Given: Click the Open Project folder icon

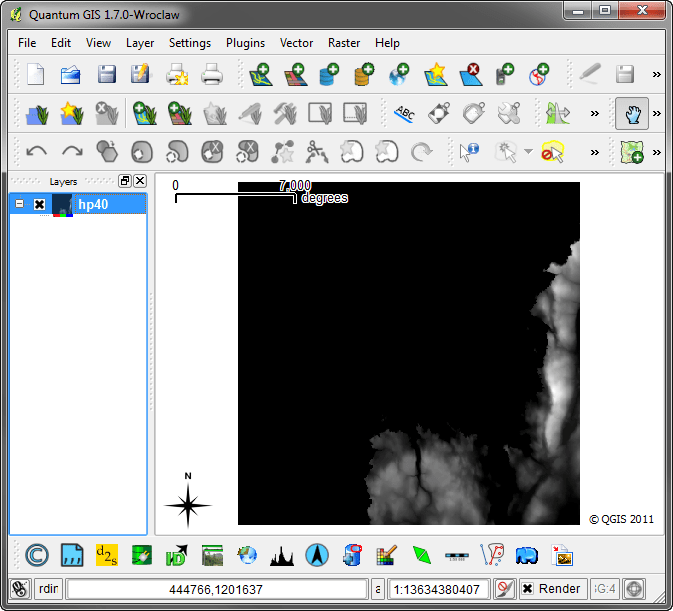Looking at the screenshot, I should pyautogui.click(x=71, y=74).
